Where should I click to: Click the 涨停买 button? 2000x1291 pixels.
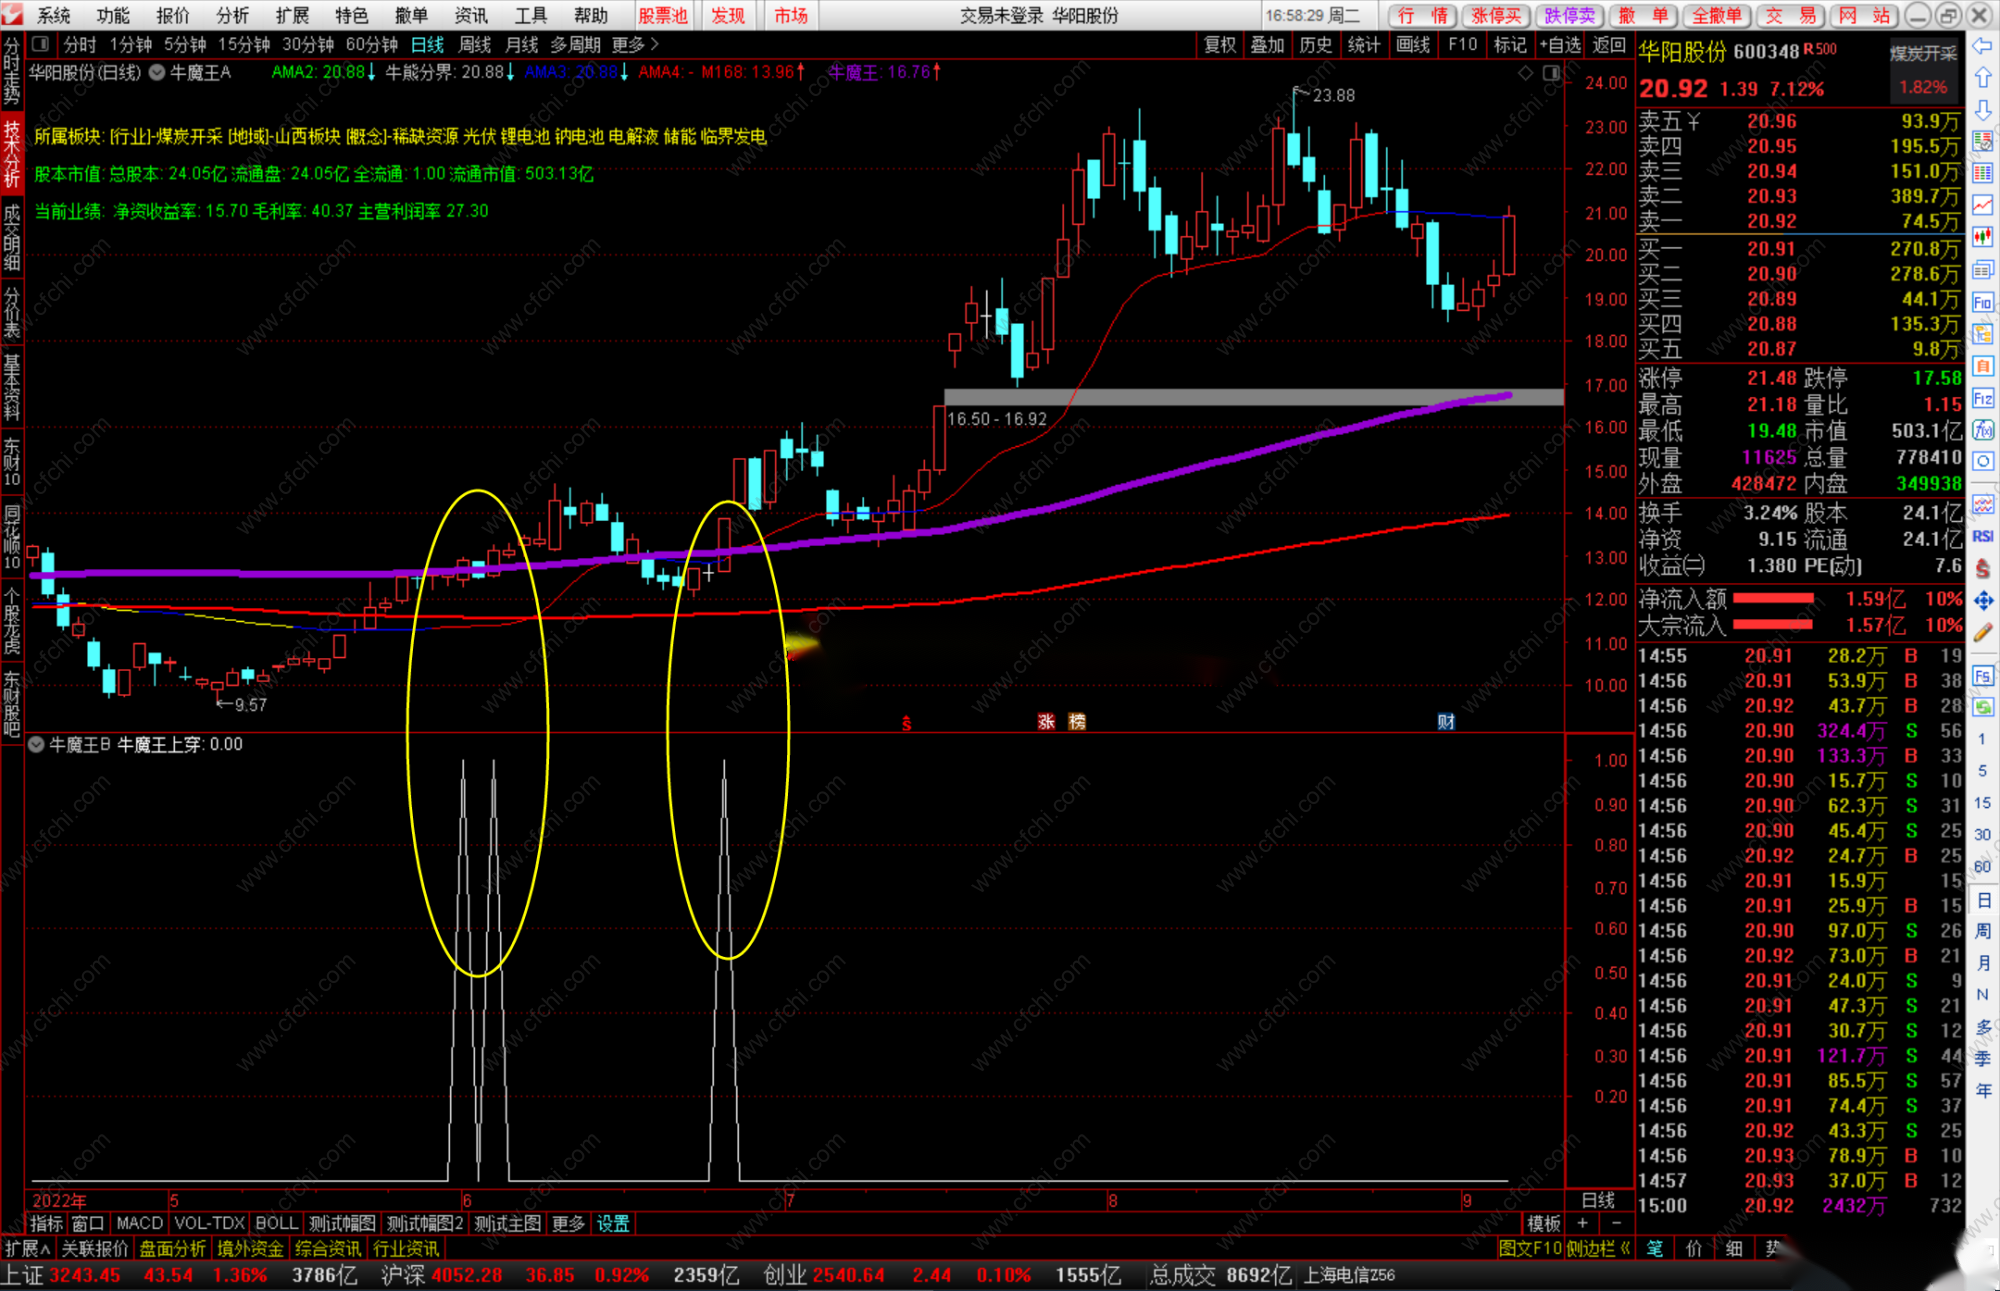1496,15
